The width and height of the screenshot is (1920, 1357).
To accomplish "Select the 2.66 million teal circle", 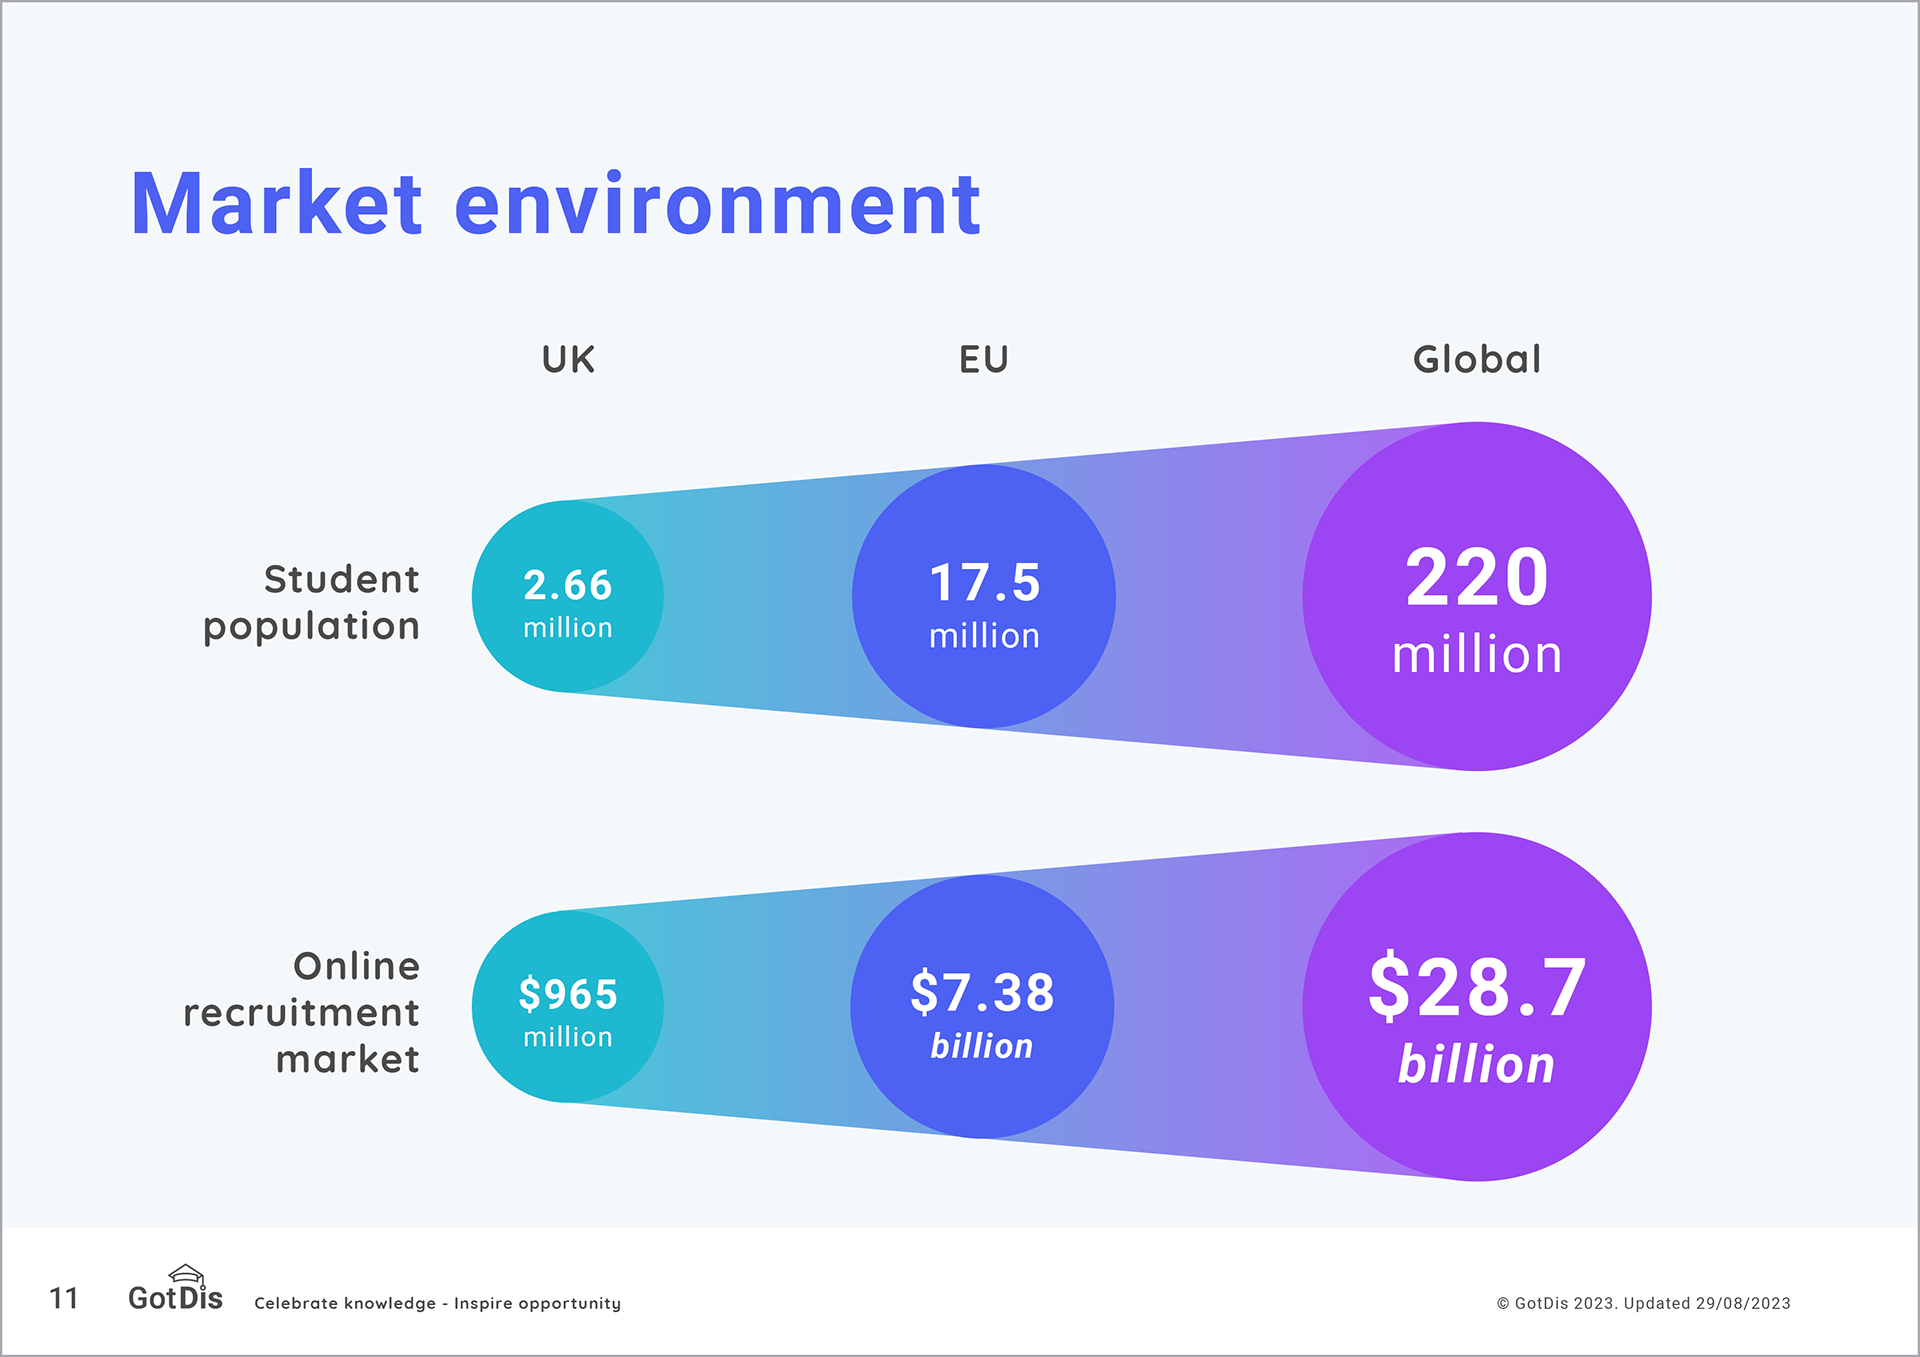I will pos(567,597).
